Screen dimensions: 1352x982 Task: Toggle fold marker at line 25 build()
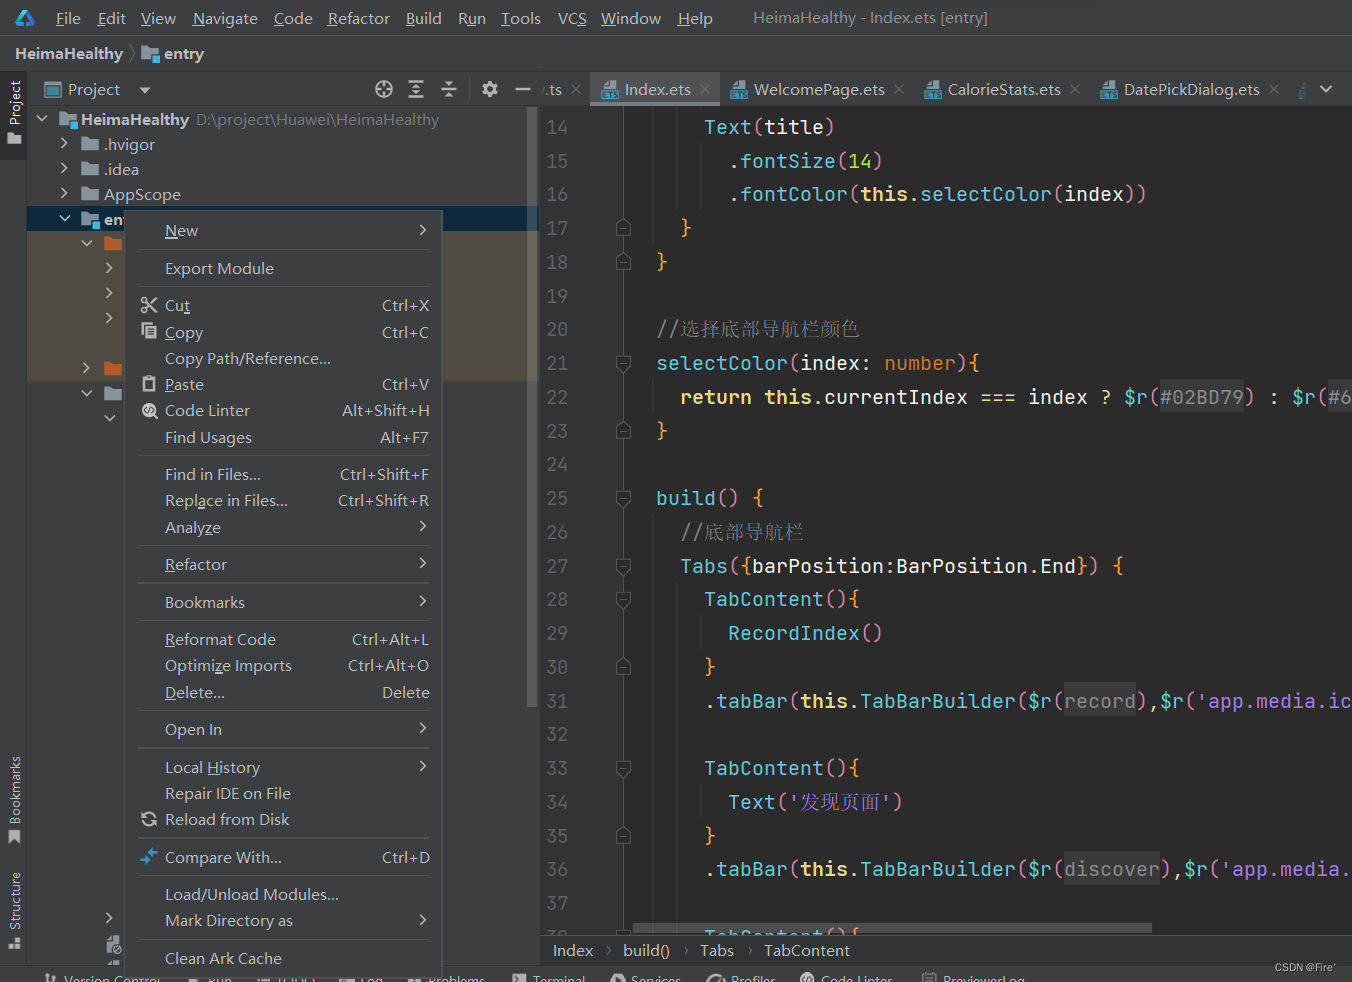click(623, 498)
